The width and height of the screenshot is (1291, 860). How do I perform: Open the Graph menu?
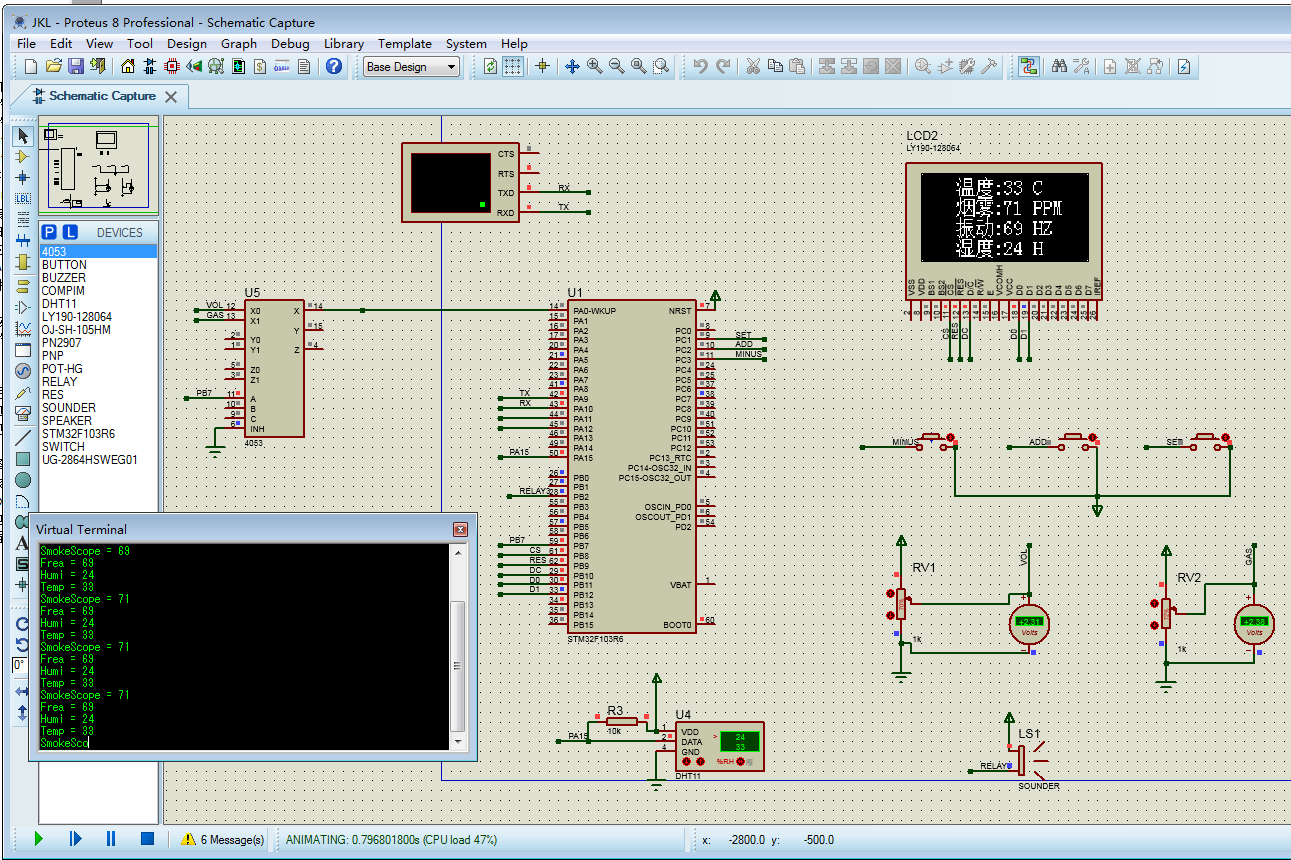click(x=239, y=44)
